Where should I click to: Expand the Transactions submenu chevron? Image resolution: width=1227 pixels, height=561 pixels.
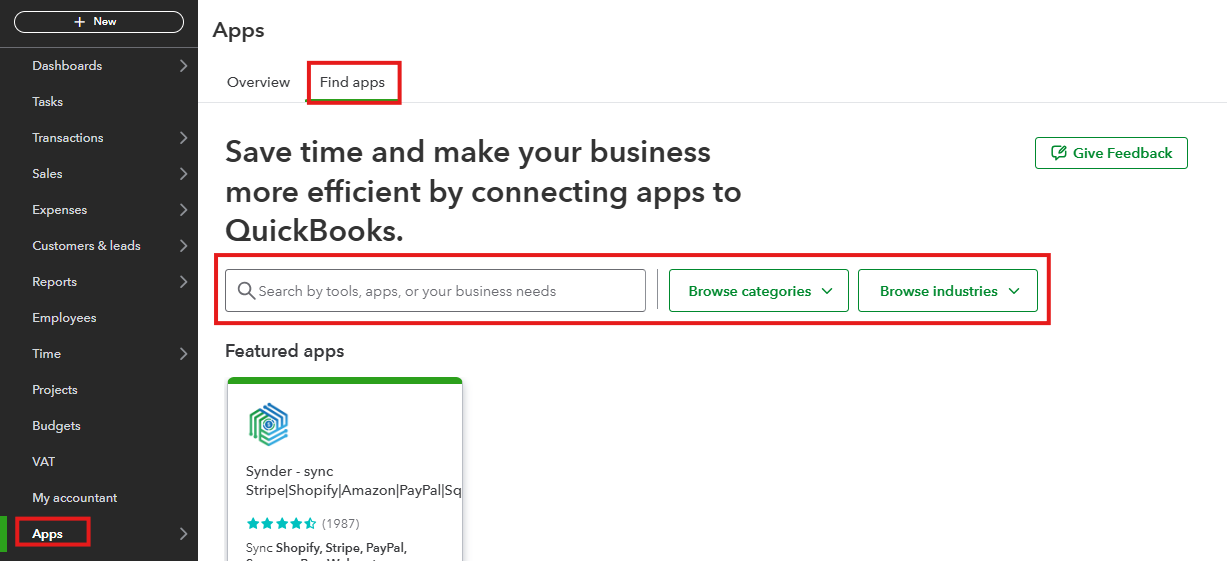(x=183, y=138)
